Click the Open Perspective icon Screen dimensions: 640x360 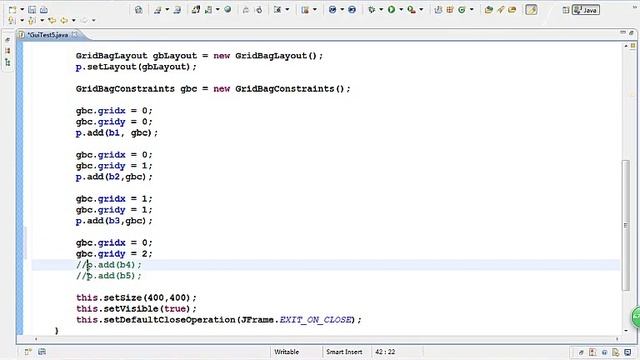[x=566, y=10]
